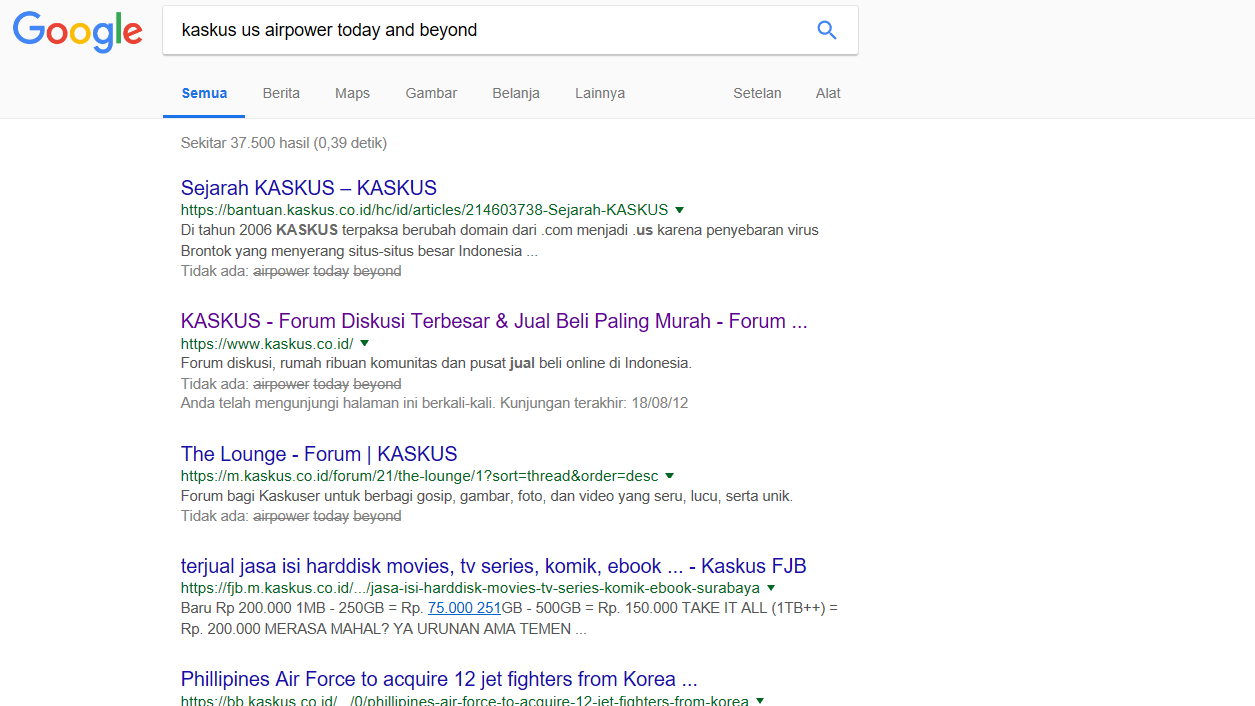
Task: Select the Semua tab
Action: 205,93
